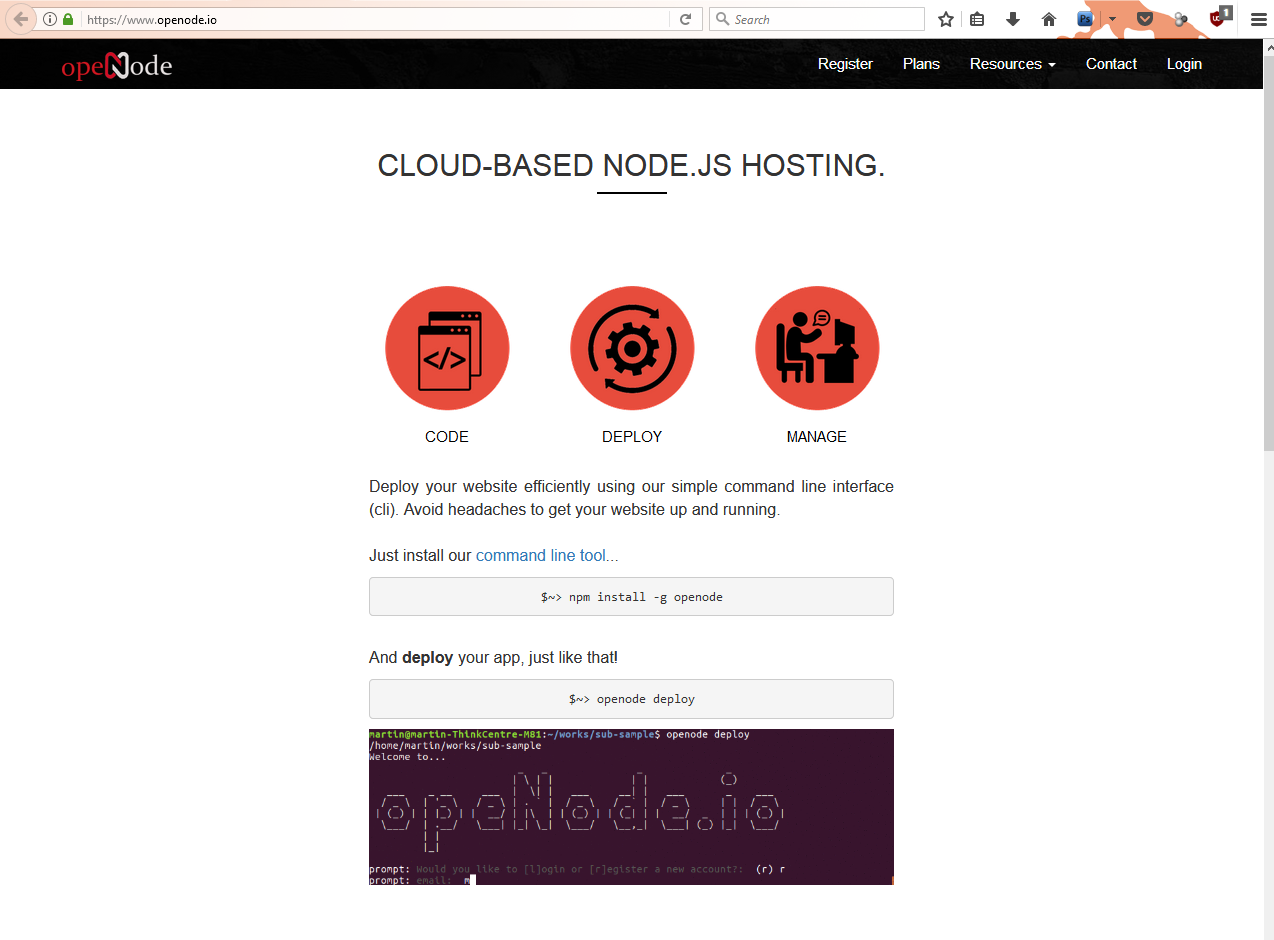Focus the URL address bar
This screenshot has height=940, width=1274.
coord(375,19)
